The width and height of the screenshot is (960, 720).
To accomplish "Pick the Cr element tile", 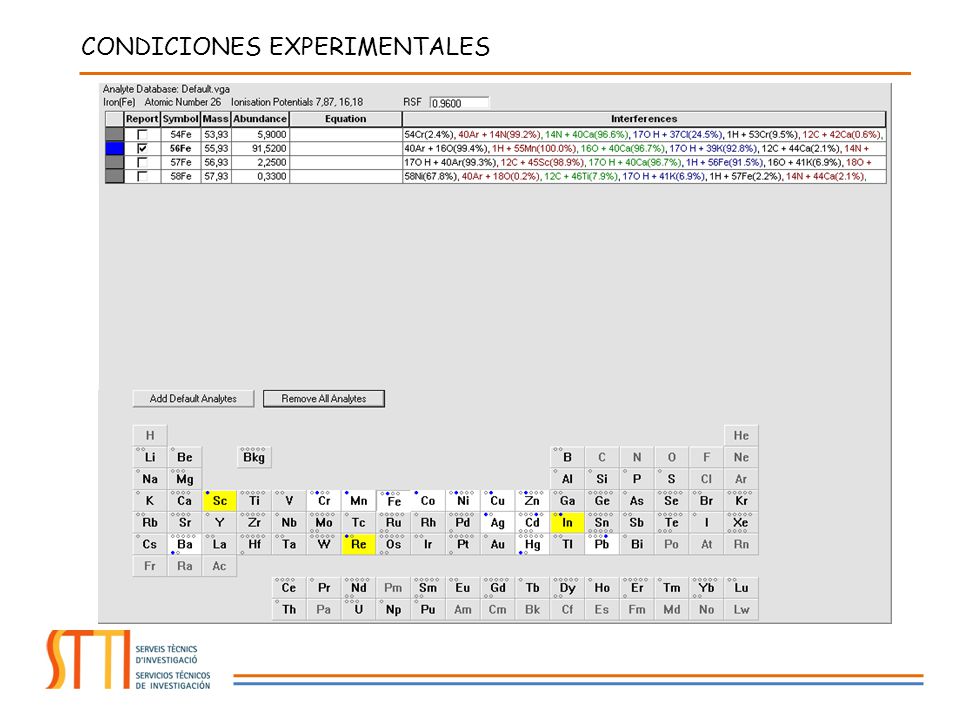I will [324, 501].
